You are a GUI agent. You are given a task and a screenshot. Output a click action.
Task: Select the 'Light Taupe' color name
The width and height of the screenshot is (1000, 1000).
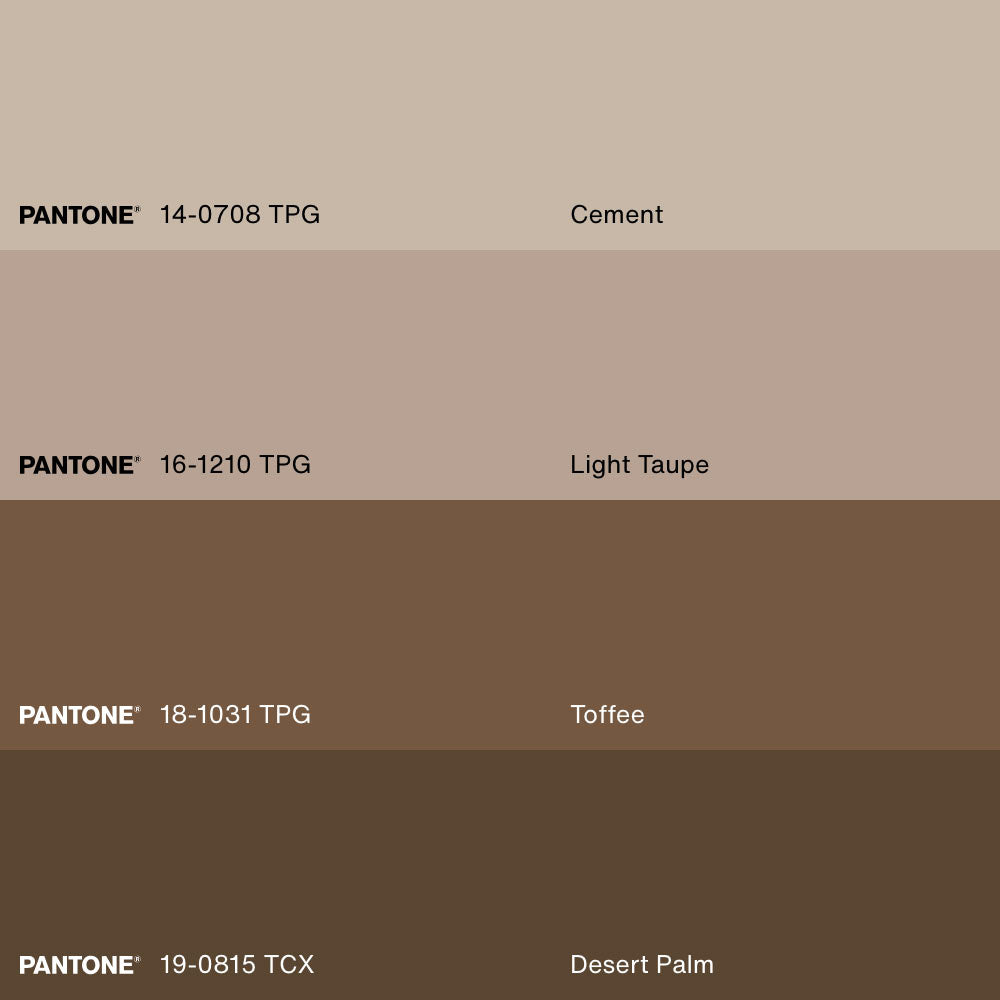tap(639, 465)
